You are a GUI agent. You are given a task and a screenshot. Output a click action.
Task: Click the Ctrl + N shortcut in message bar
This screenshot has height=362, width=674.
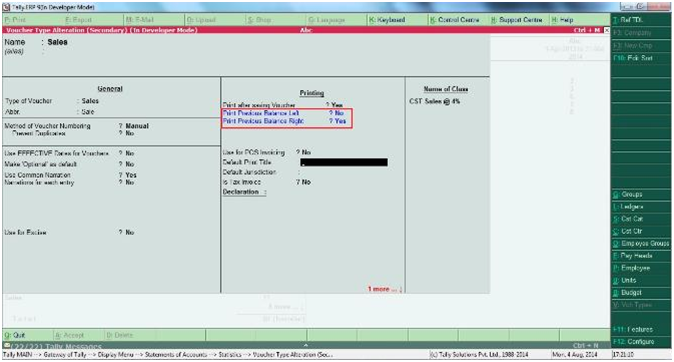tap(585, 346)
